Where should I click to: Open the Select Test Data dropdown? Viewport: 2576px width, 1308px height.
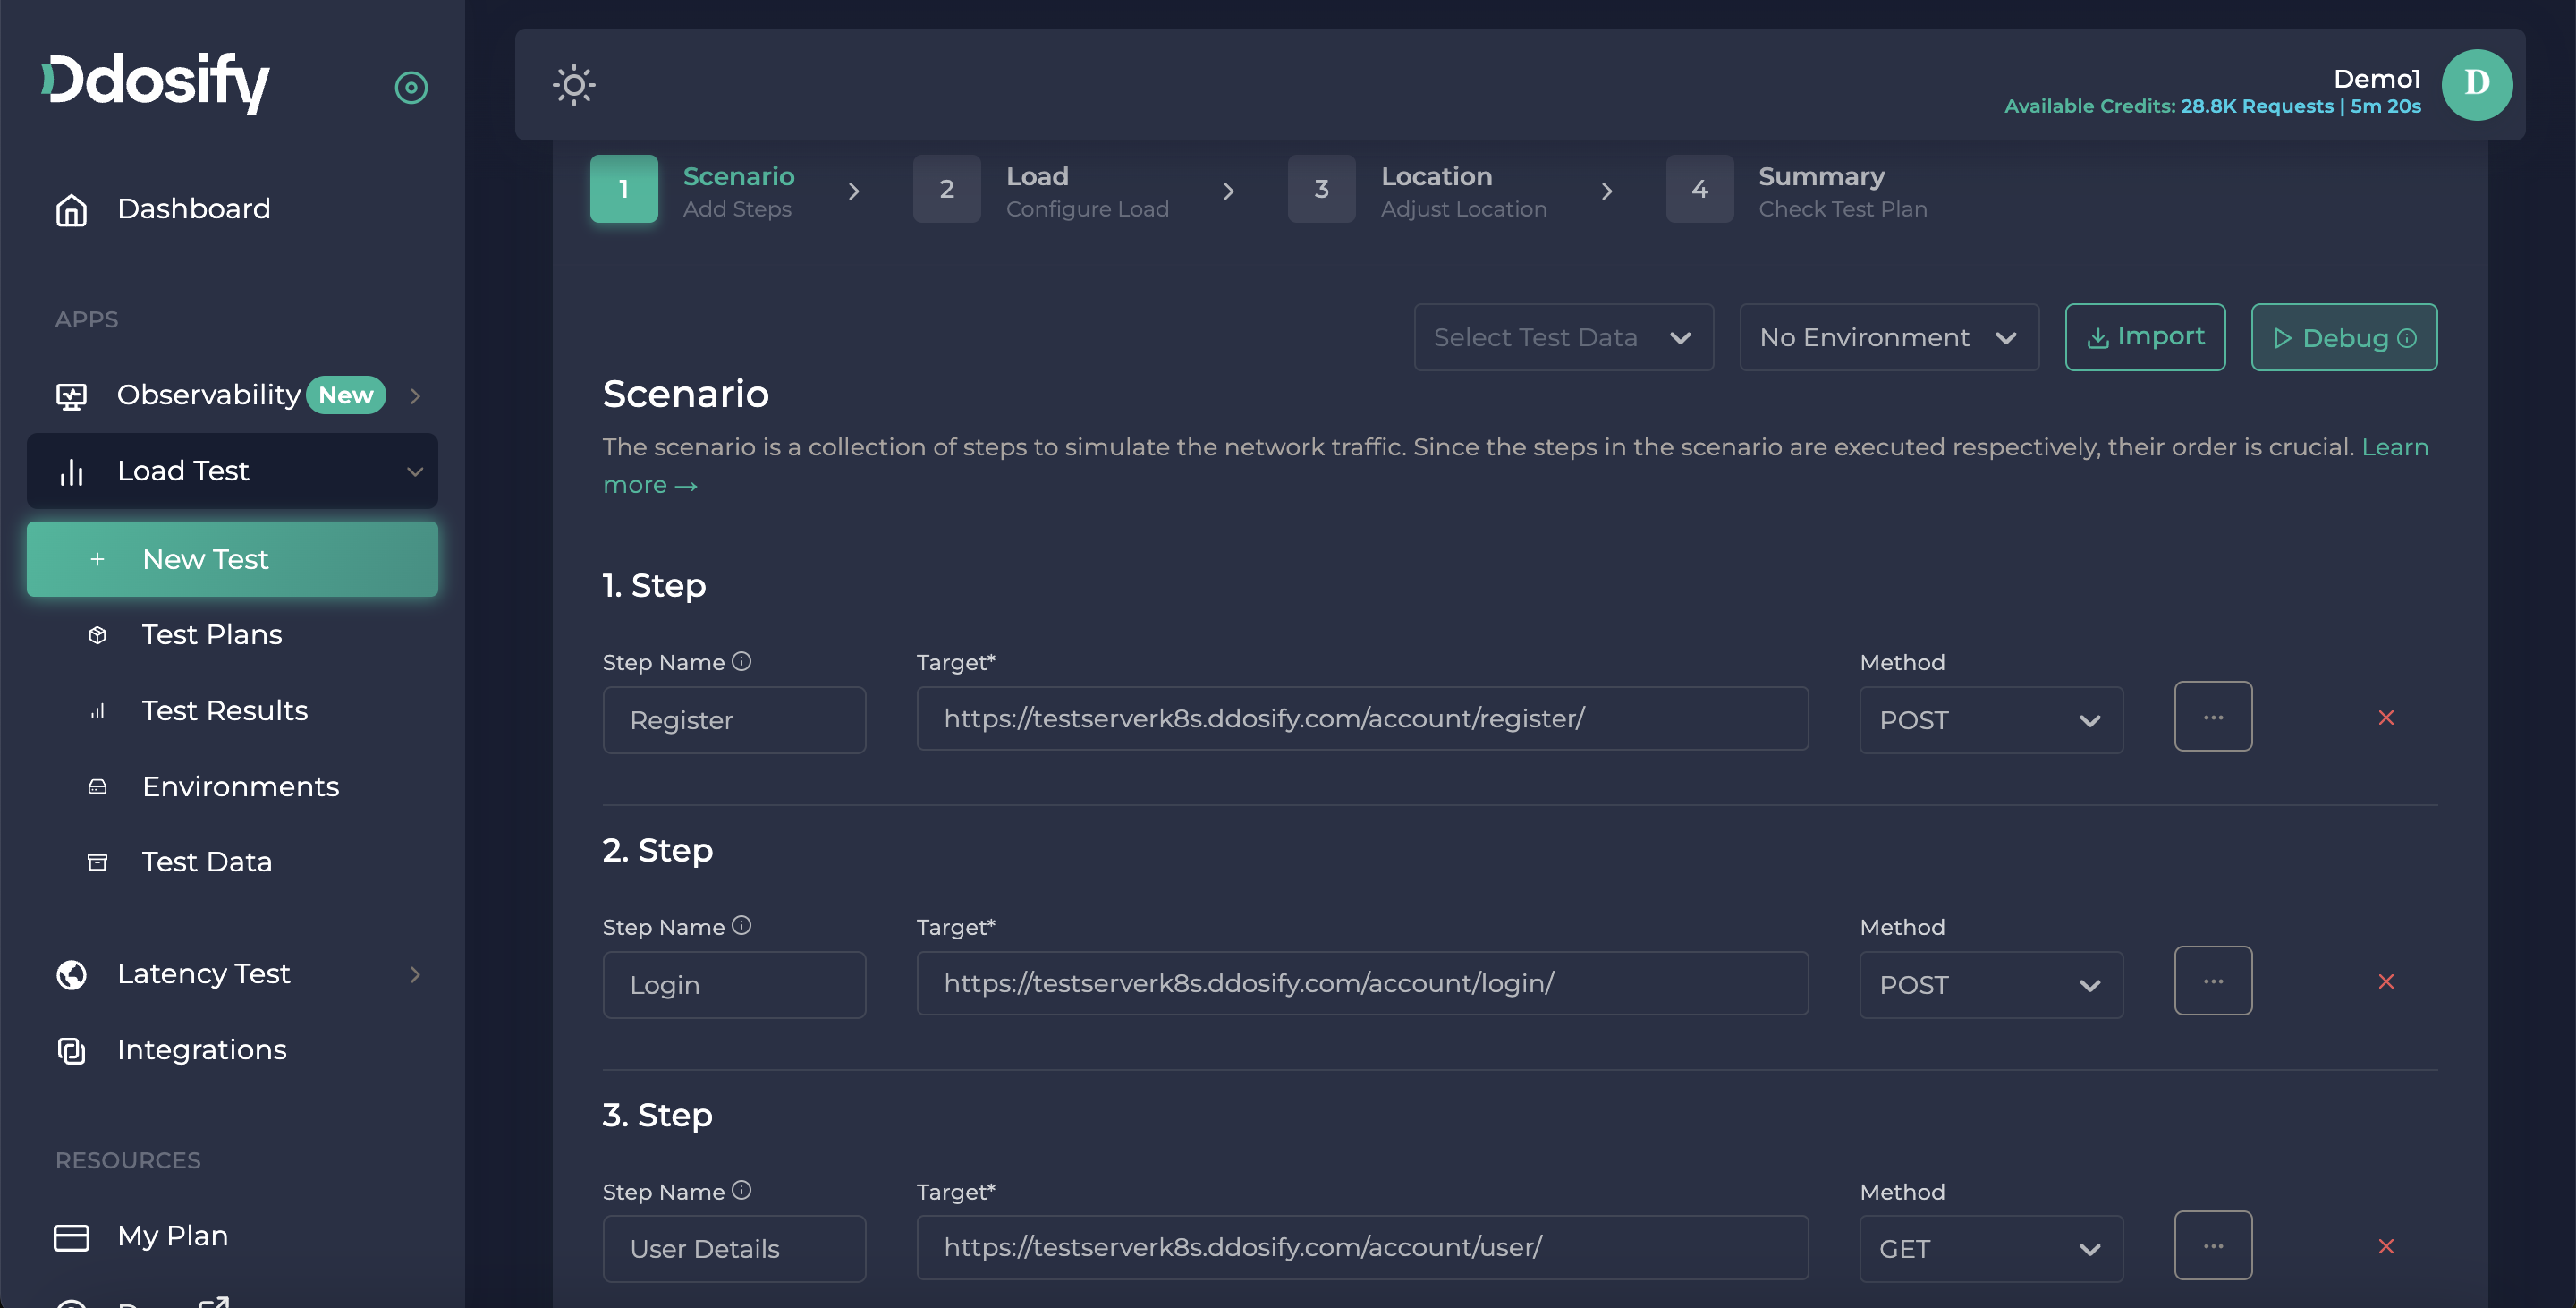(x=1563, y=337)
